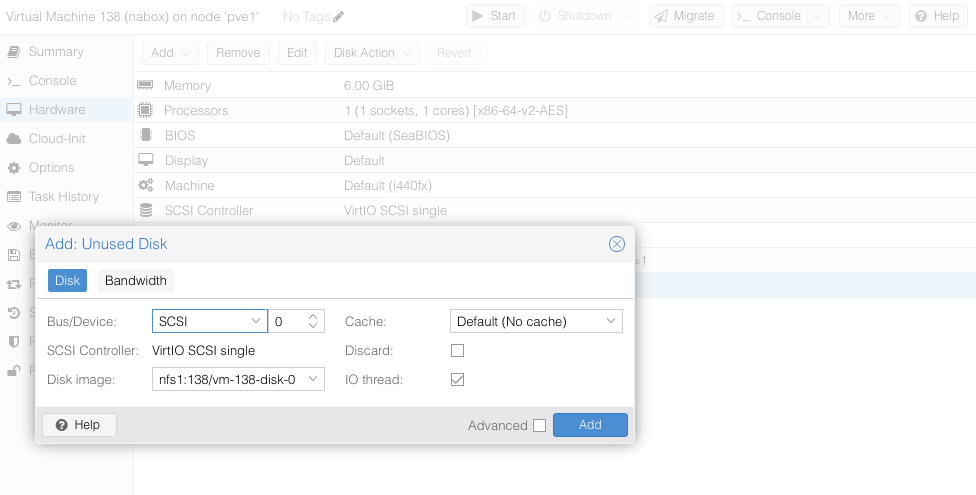Open the Cloud-Init section

[x=57, y=138]
